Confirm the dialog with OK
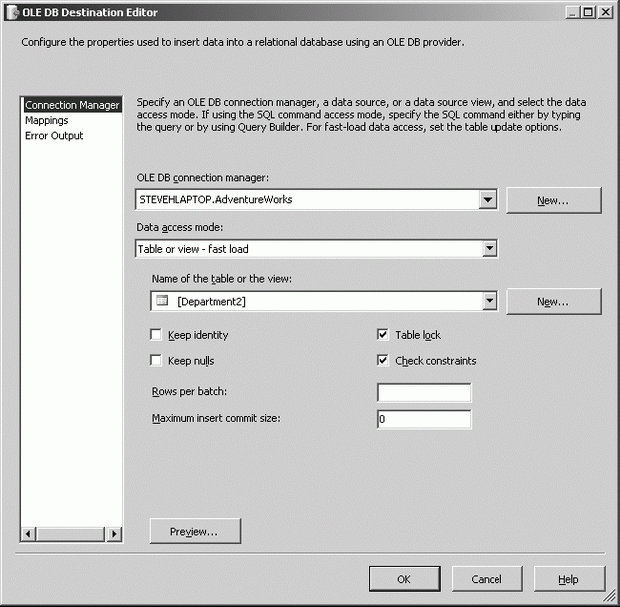620x607 pixels. tap(405, 579)
